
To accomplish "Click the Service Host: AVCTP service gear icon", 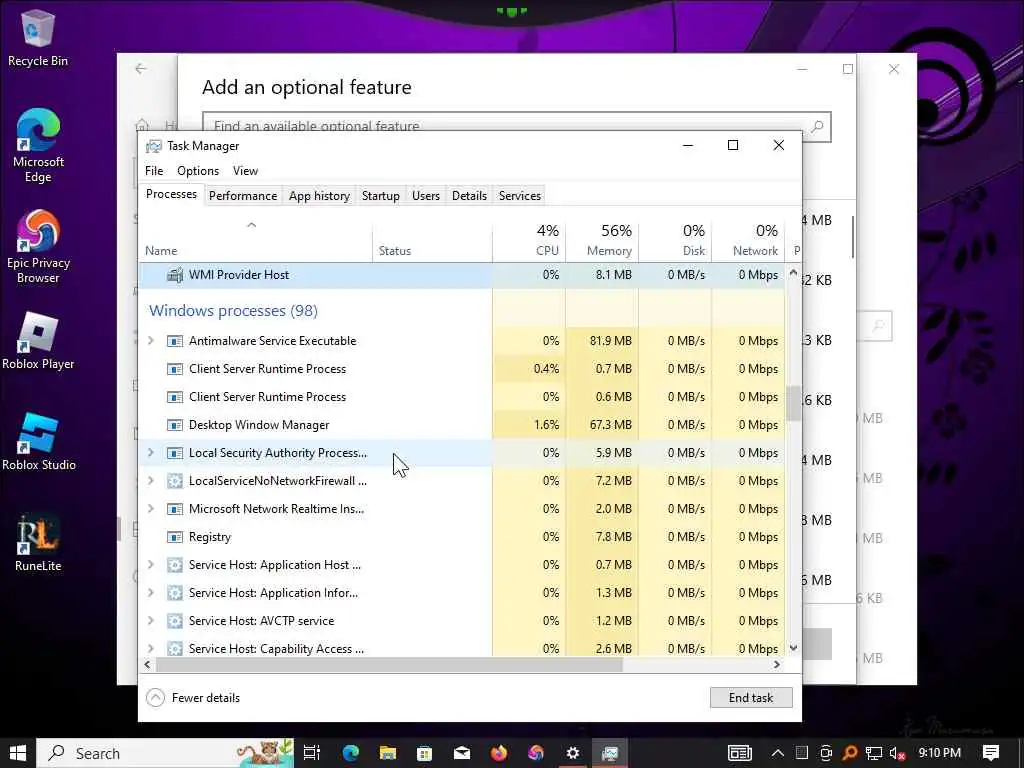I will pyautogui.click(x=174, y=621).
